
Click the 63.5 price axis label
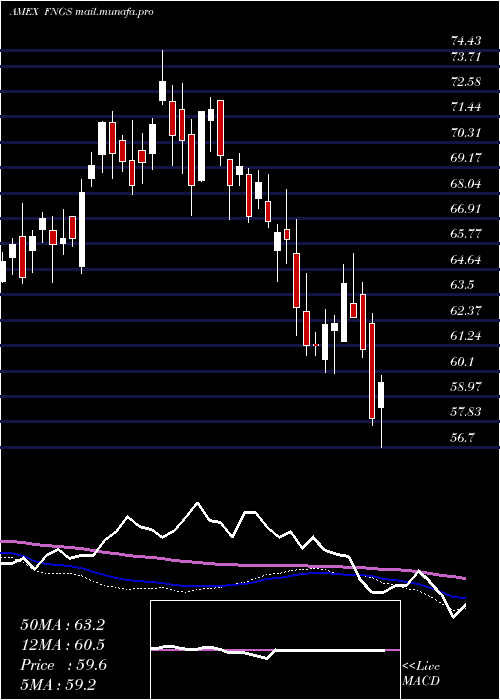463,285
